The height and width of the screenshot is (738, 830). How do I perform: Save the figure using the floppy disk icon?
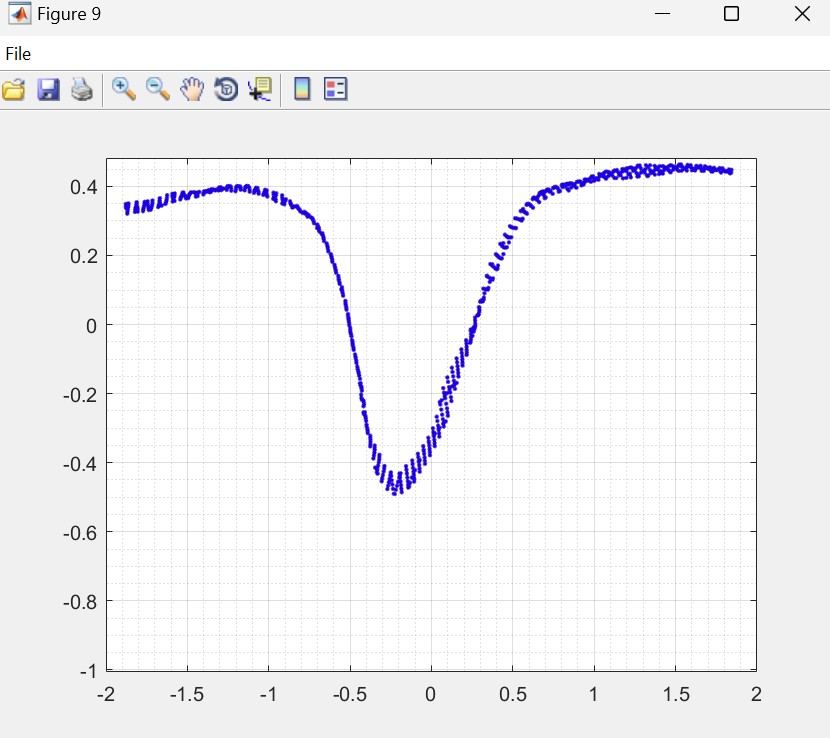pyautogui.click(x=48, y=90)
